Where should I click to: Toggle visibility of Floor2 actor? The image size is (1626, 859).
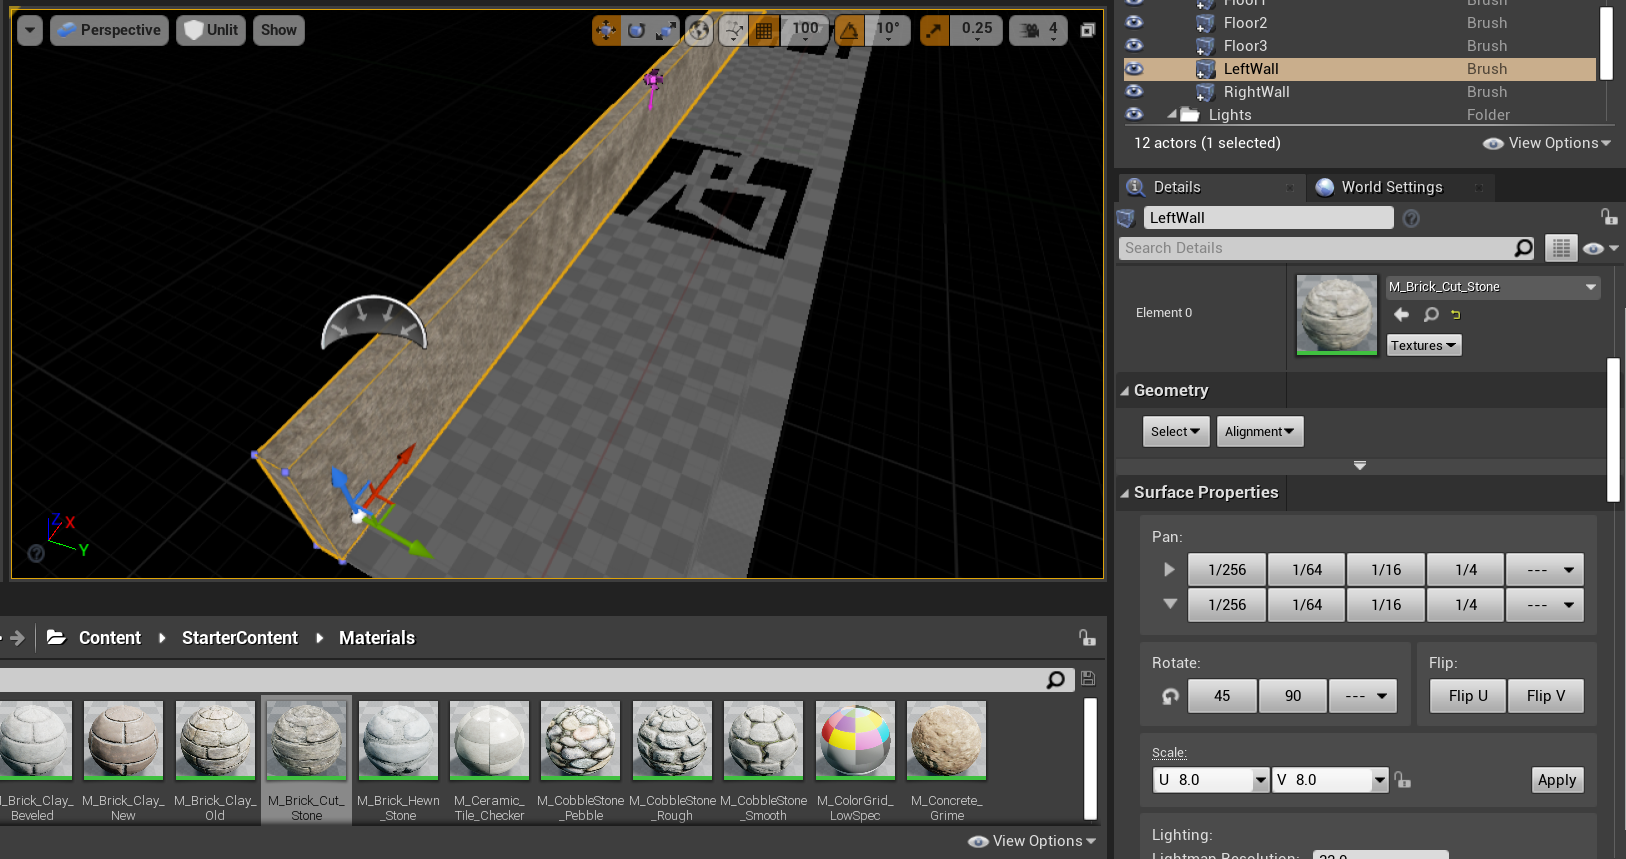1134,22
